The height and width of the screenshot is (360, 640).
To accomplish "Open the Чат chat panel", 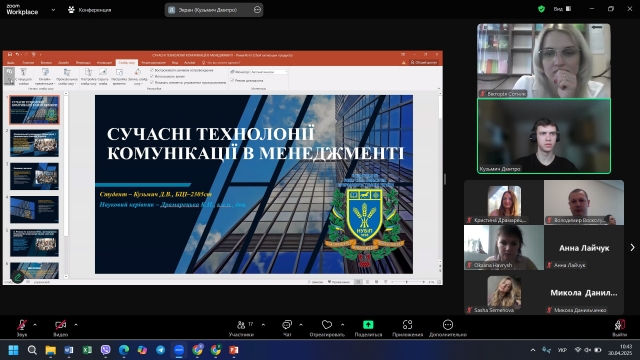I will pos(287,328).
